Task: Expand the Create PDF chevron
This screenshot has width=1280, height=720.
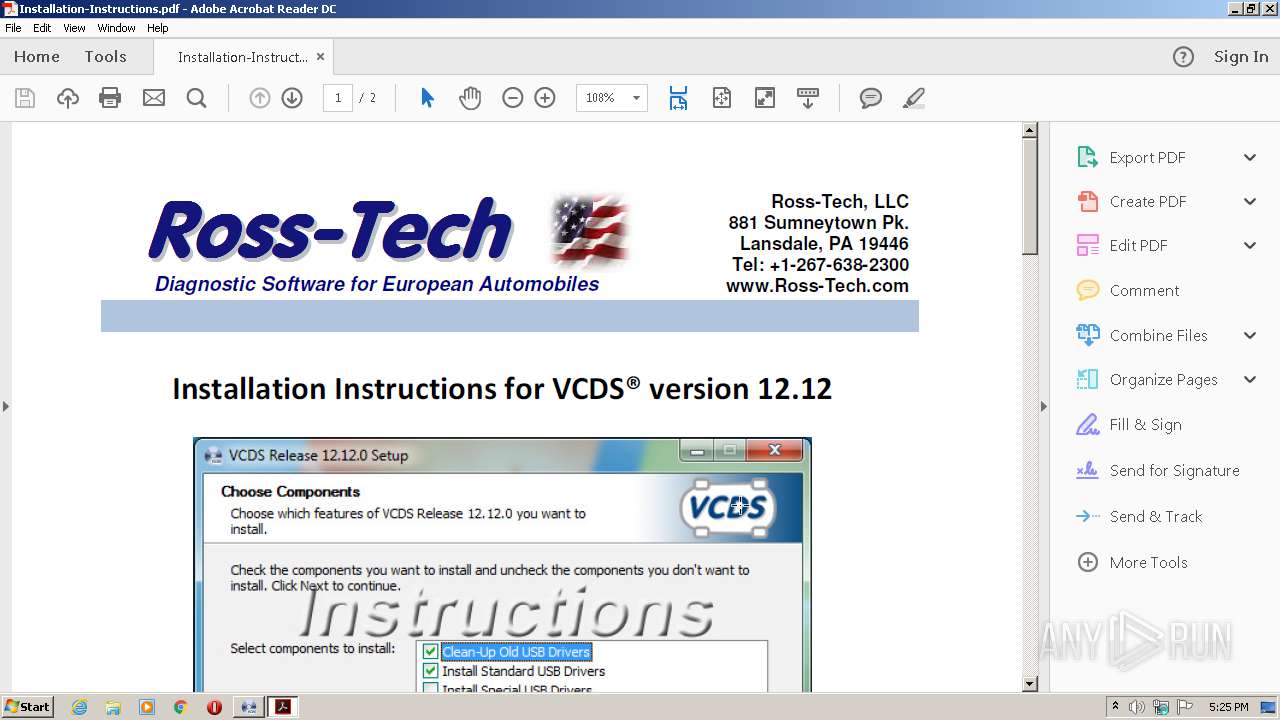Action: 1250,201
